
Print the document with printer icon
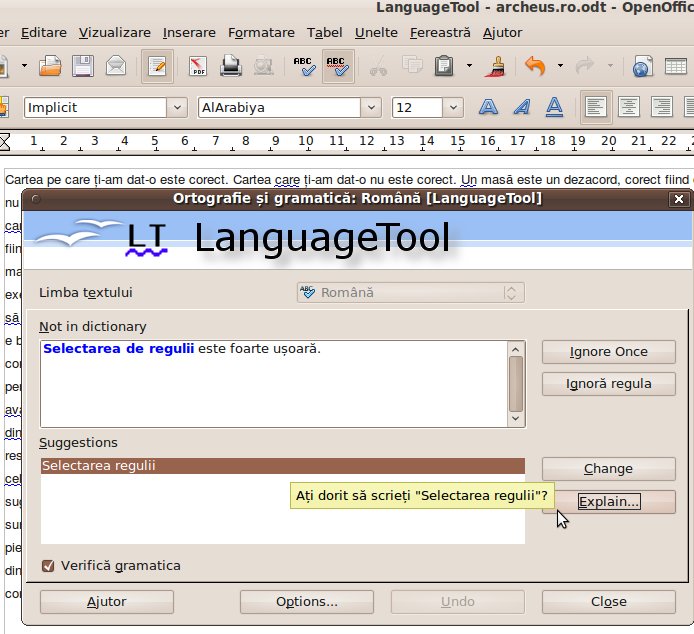pyautogui.click(x=231, y=66)
